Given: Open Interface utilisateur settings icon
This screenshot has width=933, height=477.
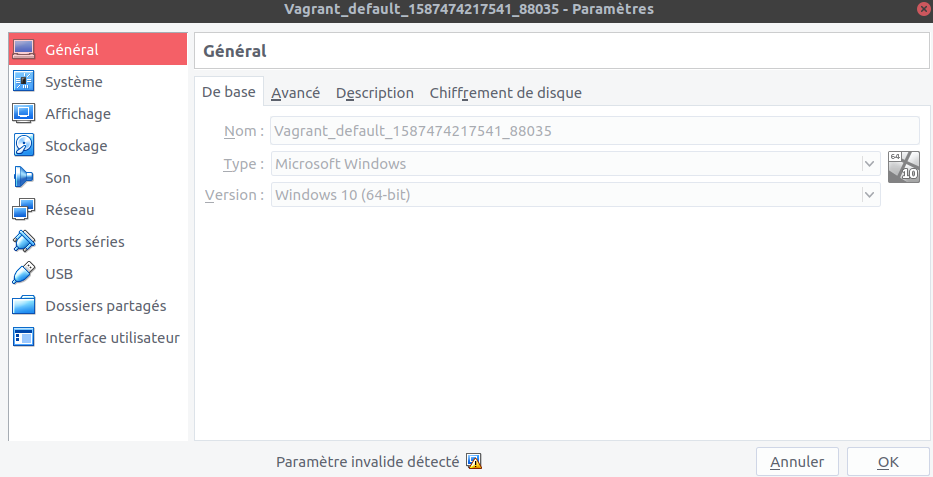Looking at the screenshot, I should point(25,338).
